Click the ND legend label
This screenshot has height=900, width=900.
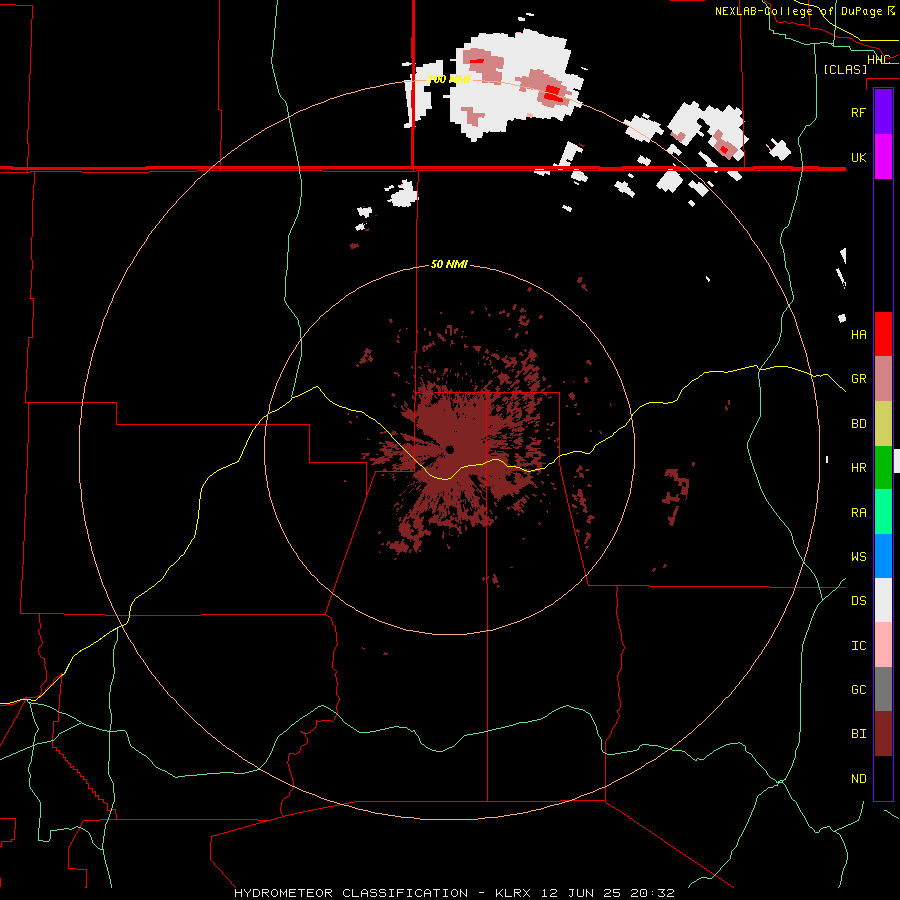858,779
